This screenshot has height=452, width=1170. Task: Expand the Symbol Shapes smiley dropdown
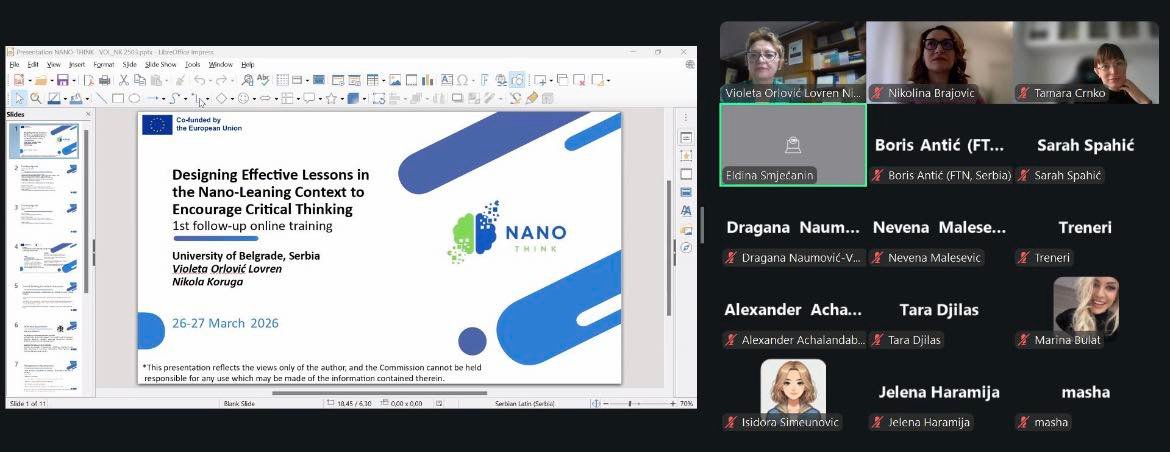click(254, 98)
